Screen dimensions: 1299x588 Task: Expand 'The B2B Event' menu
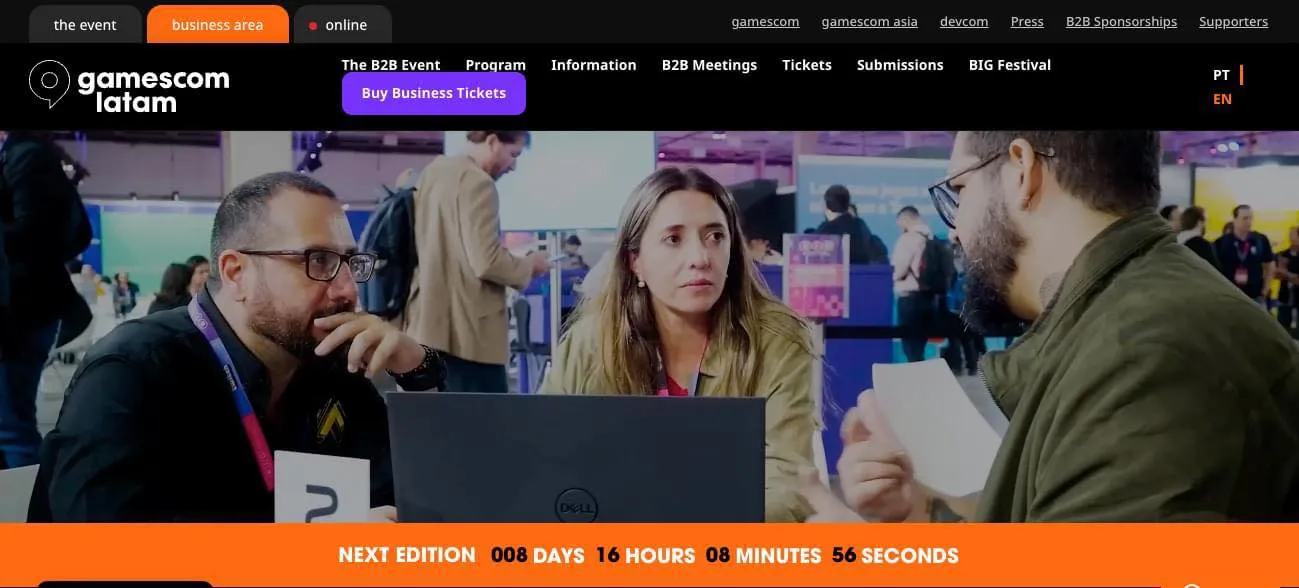point(391,64)
